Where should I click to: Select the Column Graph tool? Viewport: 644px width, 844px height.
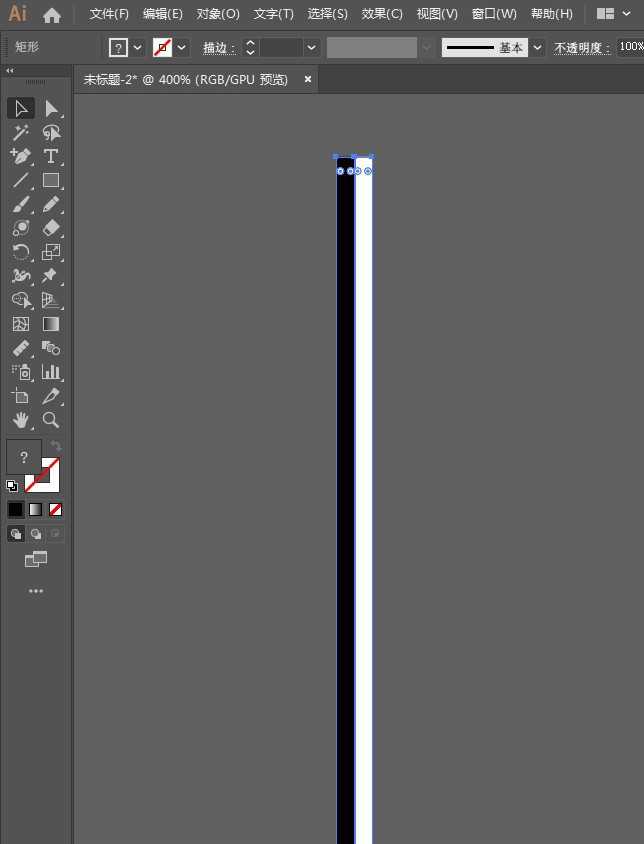(51, 371)
